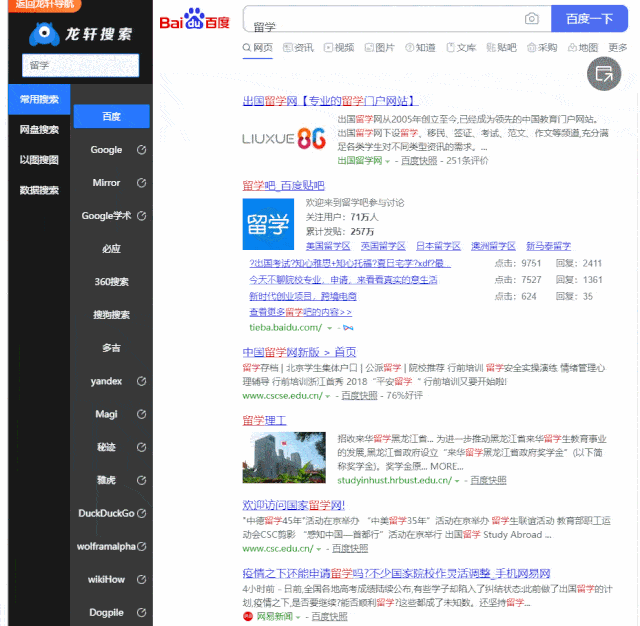Open 英国留学区 sub-forum link
Viewport: 640px width, 626px height.
[x=383, y=246]
